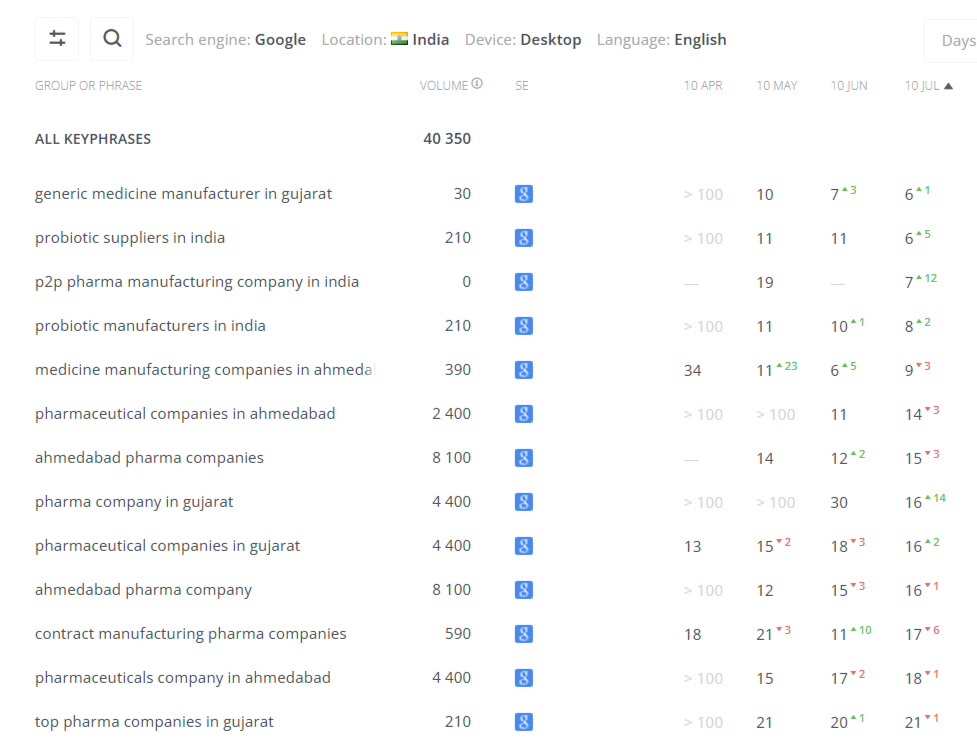
Task: Click Google icon for pharmaceutical companies in ahmedabad
Action: coord(523,414)
